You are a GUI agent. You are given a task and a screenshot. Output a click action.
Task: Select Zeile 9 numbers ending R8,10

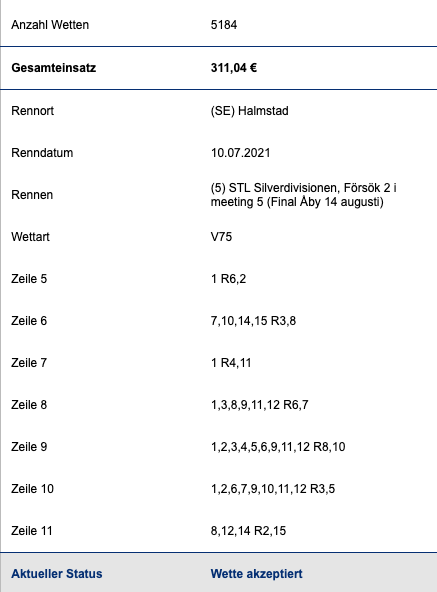pyautogui.click(x=278, y=447)
